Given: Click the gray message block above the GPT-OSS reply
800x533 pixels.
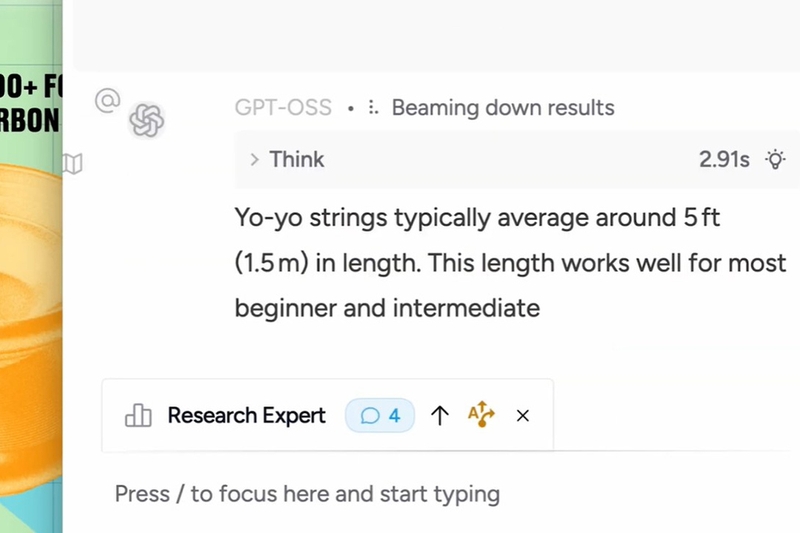Looking at the screenshot, I should click(436, 35).
